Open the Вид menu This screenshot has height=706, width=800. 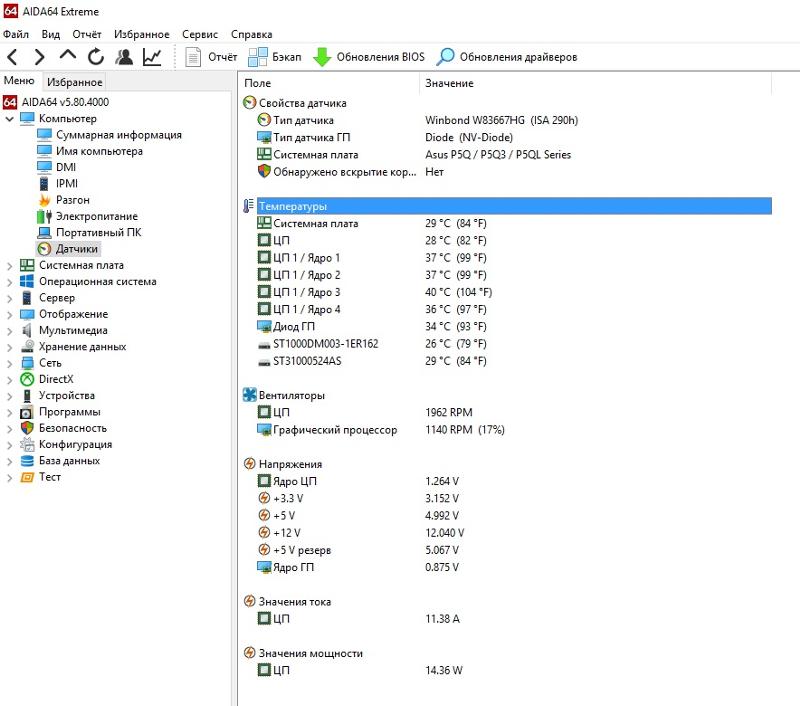[x=51, y=34]
